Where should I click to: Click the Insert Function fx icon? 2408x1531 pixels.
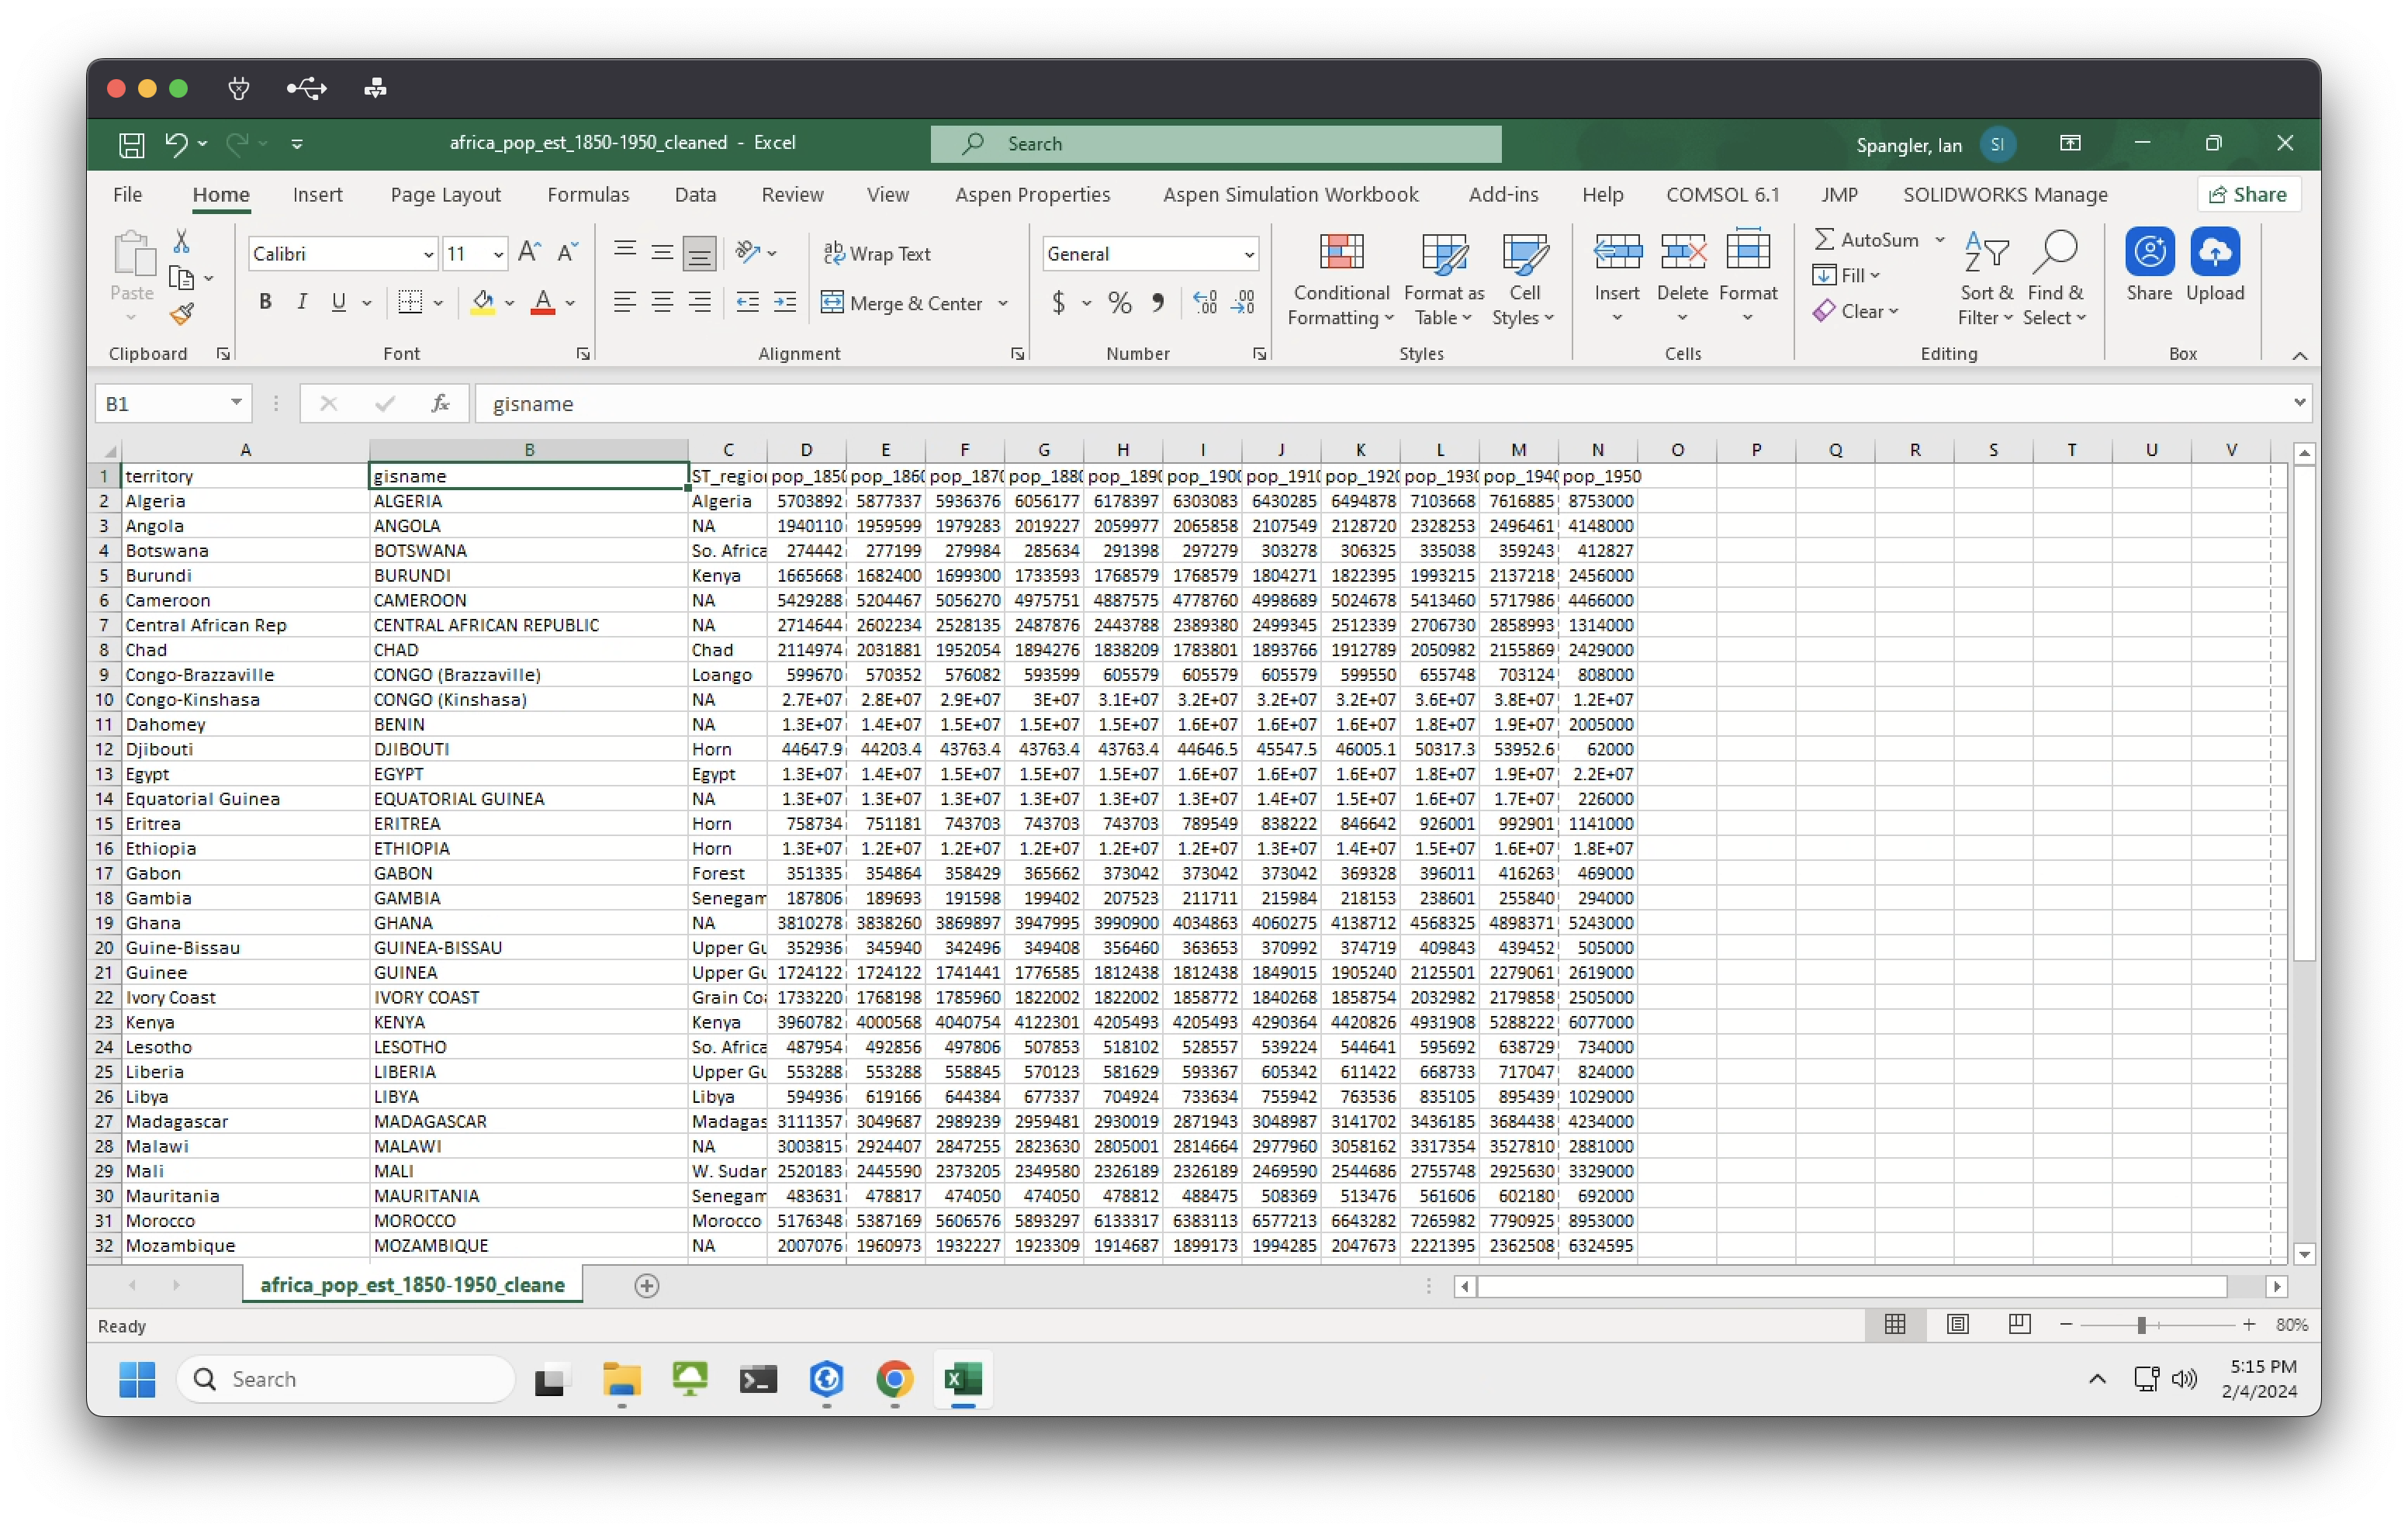(x=440, y=403)
